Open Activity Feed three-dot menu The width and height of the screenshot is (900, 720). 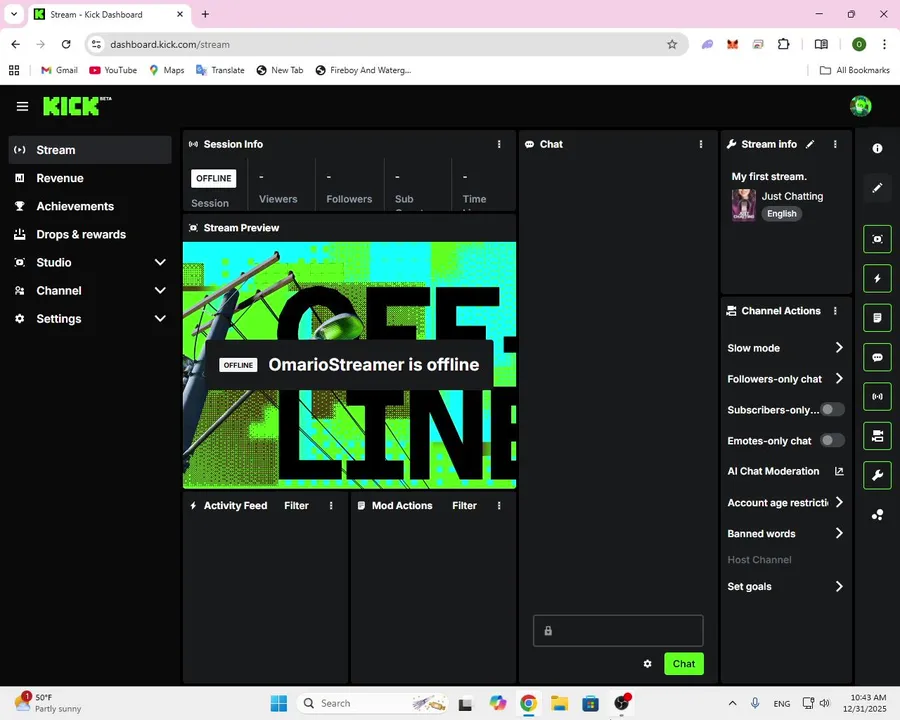(331, 505)
